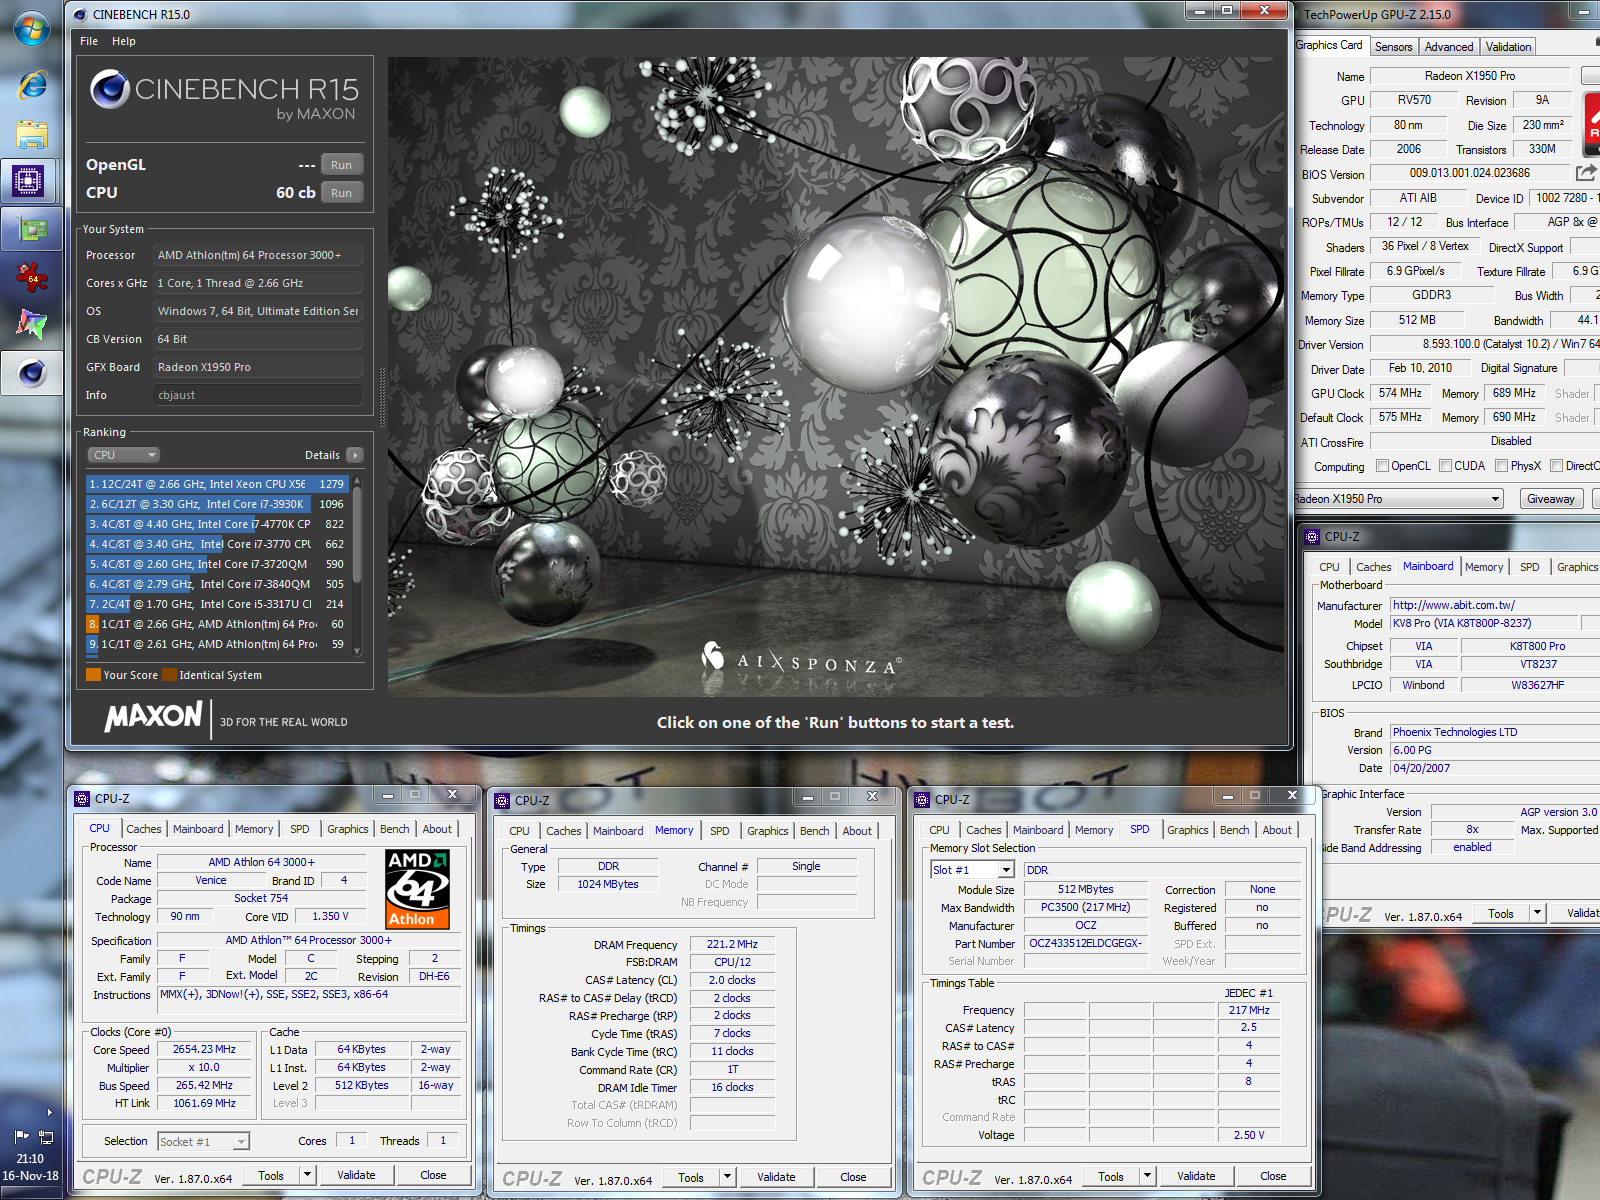This screenshot has width=1600, height=1200.
Task: Click Tools button in CPU-Z CPU window
Action: tap(271, 1175)
